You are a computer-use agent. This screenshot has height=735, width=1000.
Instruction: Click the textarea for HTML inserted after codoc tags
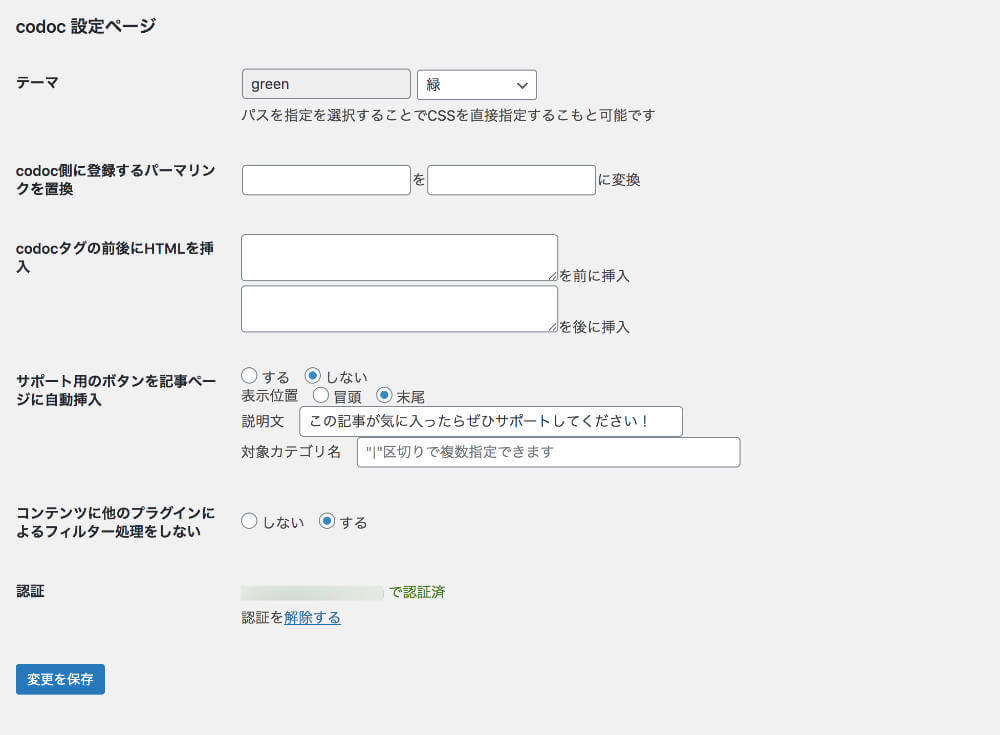click(x=399, y=308)
